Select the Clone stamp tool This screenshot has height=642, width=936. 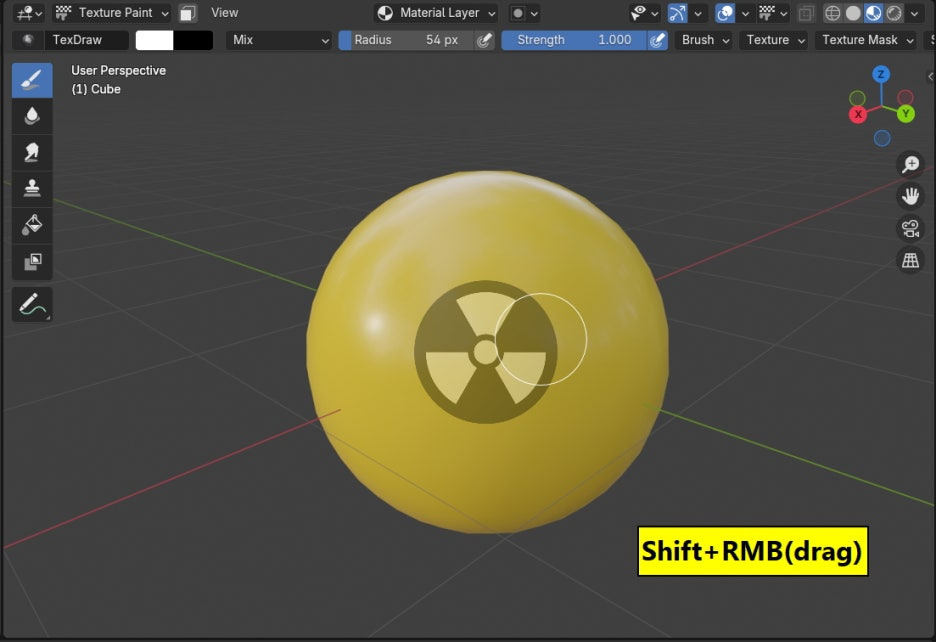point(32,188)
